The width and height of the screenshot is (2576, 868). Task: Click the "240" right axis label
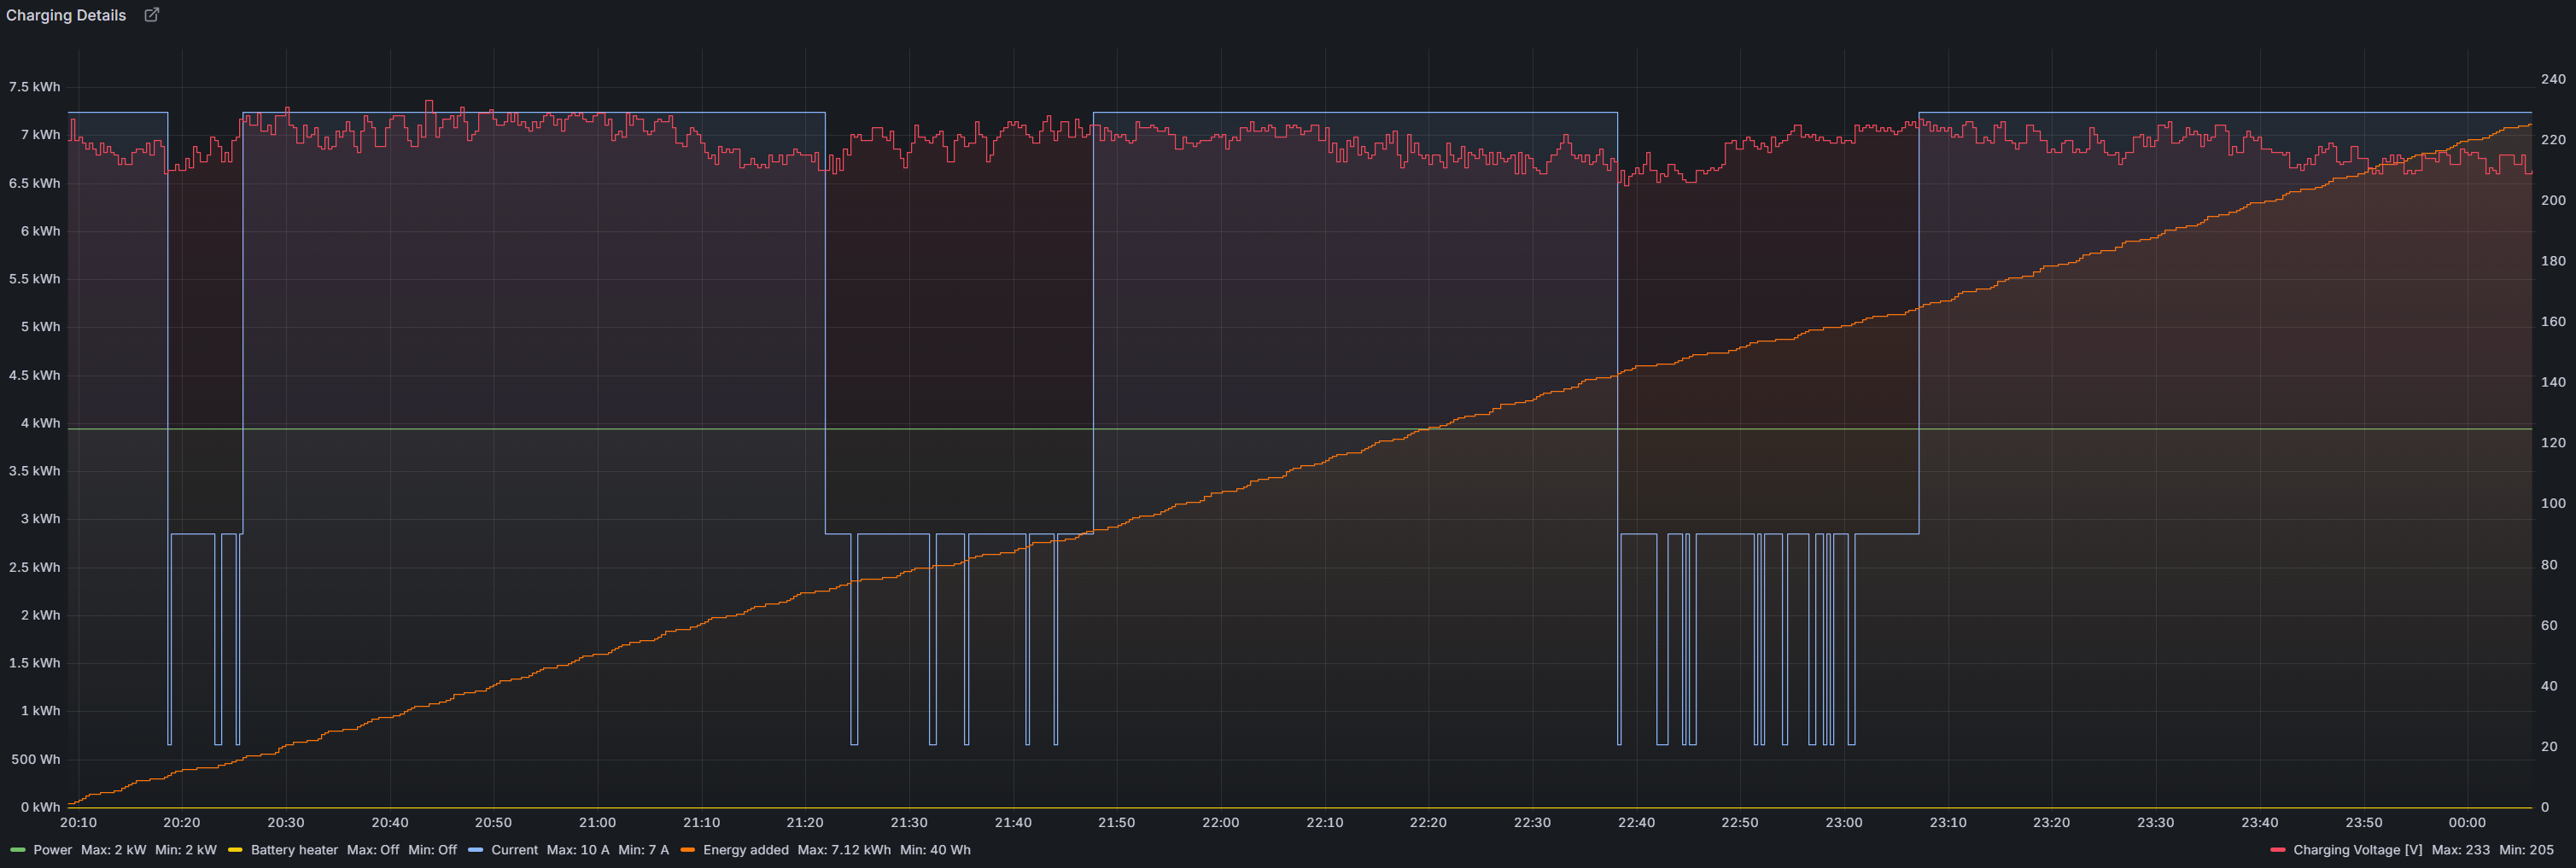coord(2553,79)
